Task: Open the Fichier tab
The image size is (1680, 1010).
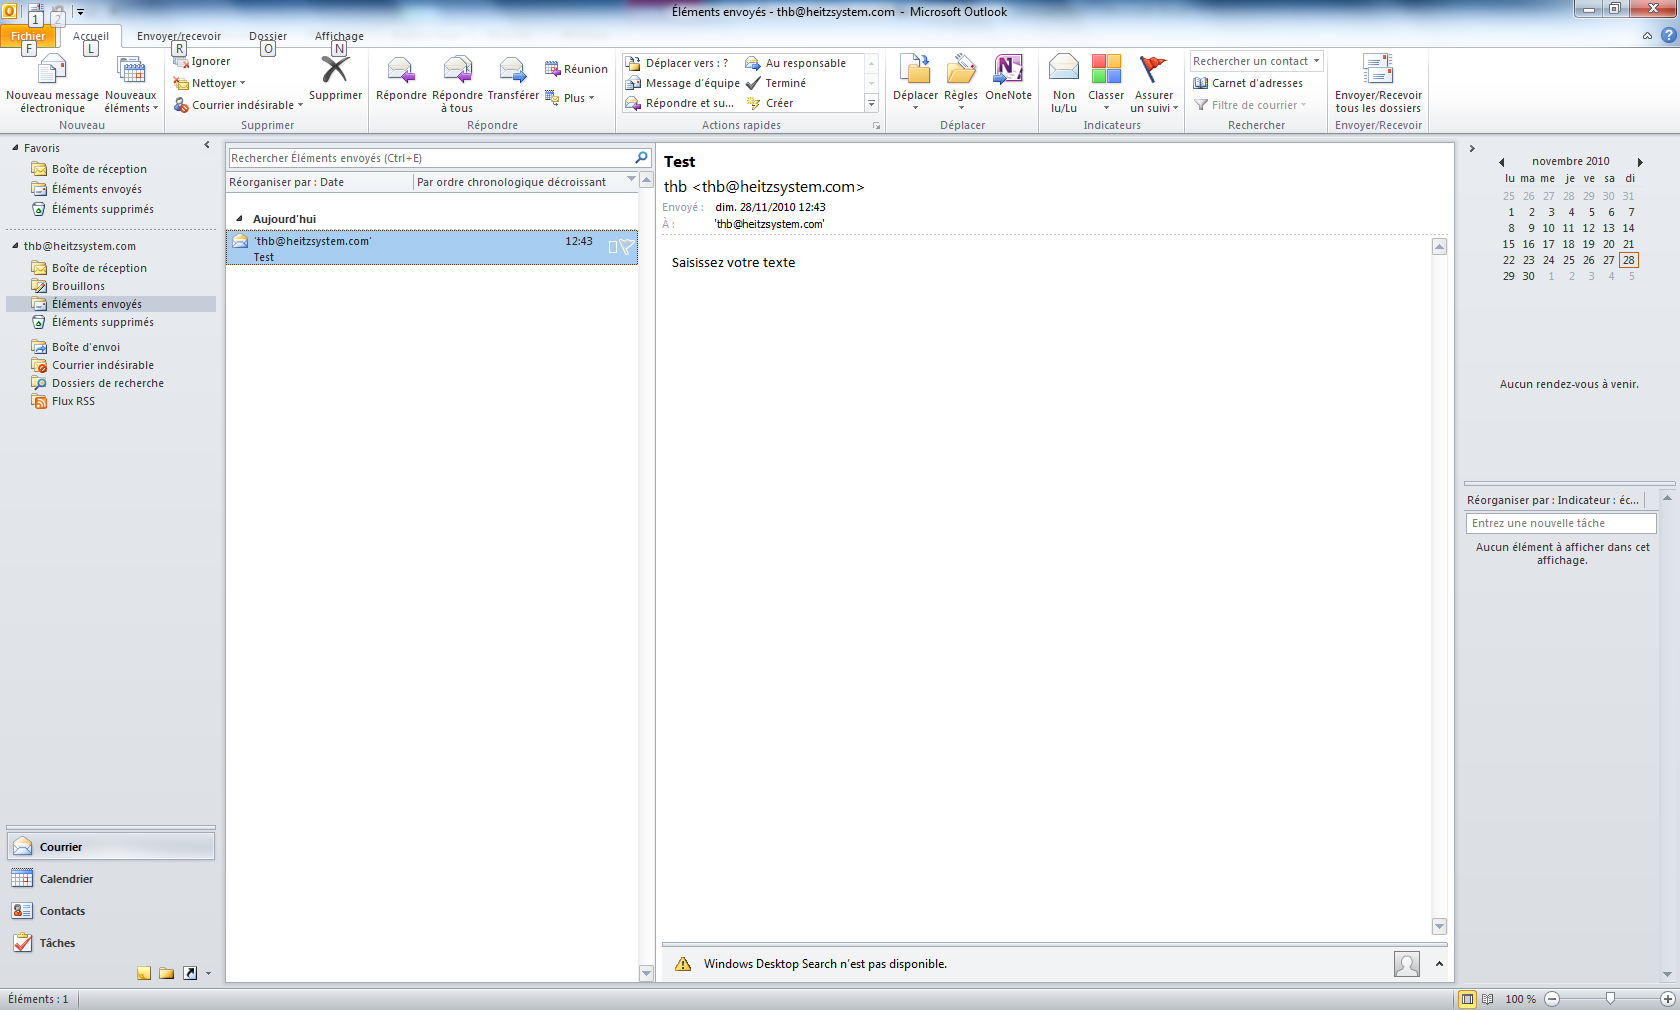Action: [x=28, y=36]
